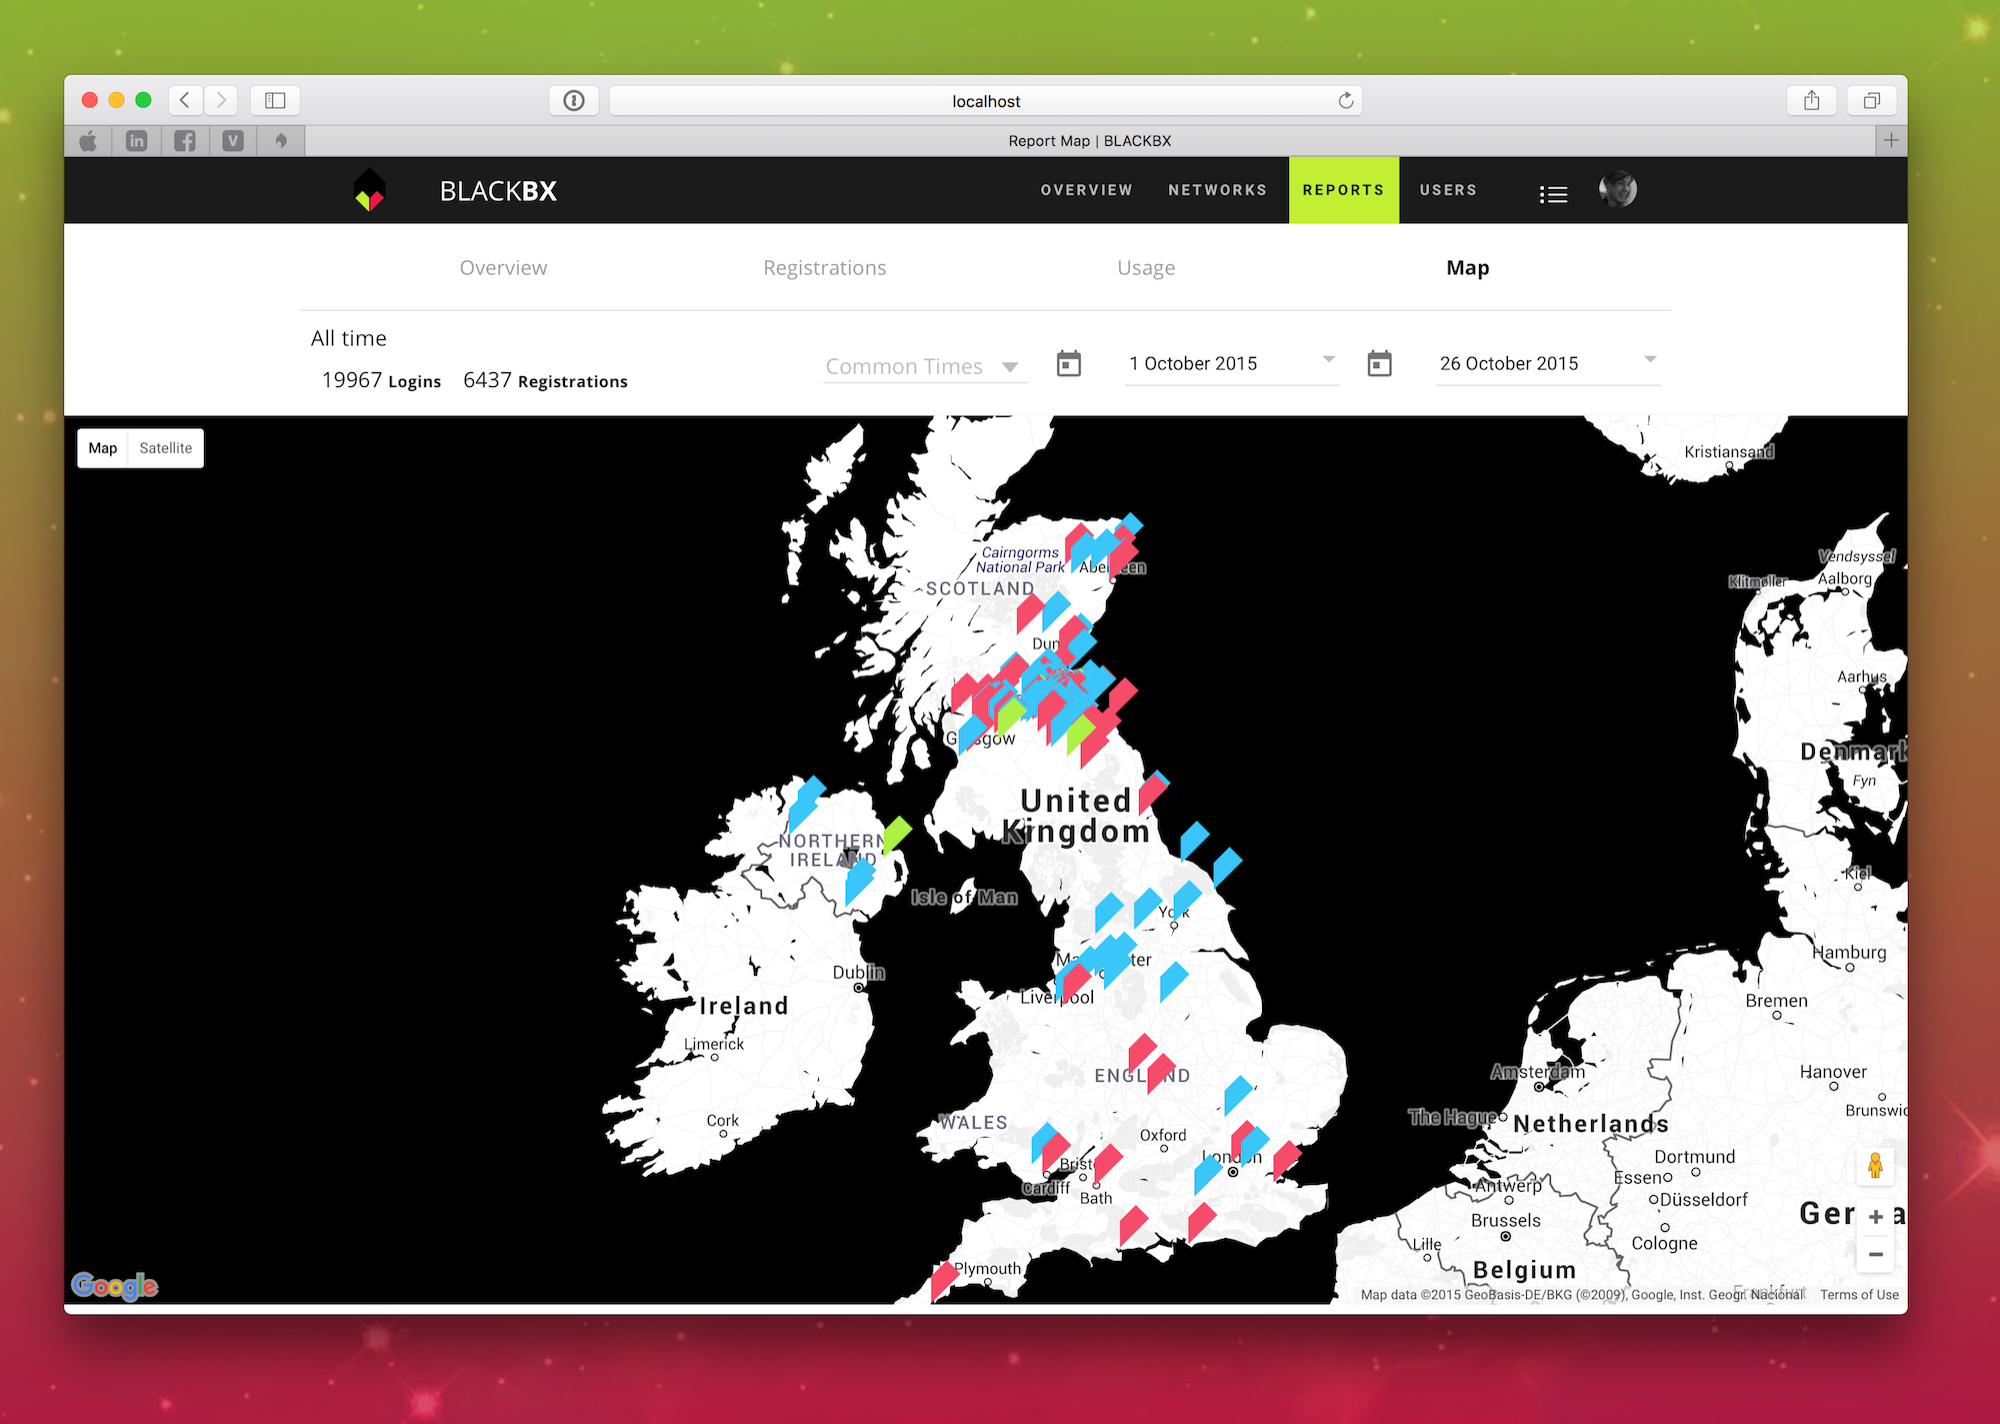This screenshot has height=1424, width=2000.
Task: Click the BlackBX diamond logo icon
Action: click(x=370, y=190)
